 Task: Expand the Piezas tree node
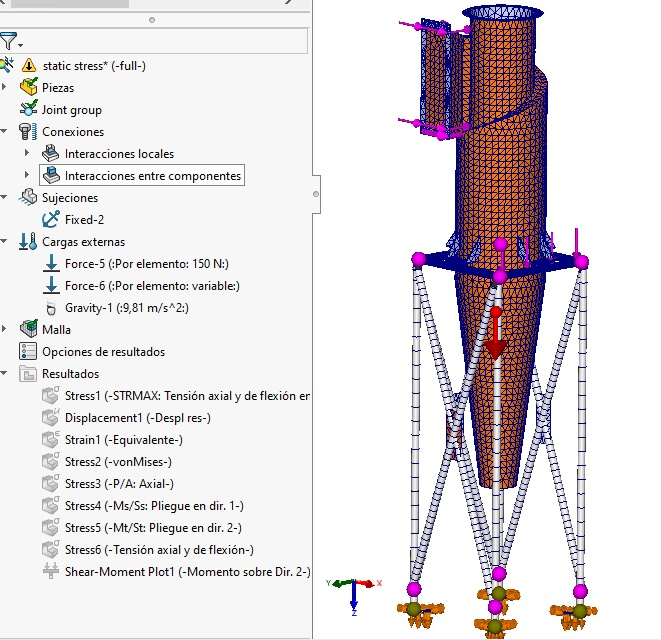4,87
